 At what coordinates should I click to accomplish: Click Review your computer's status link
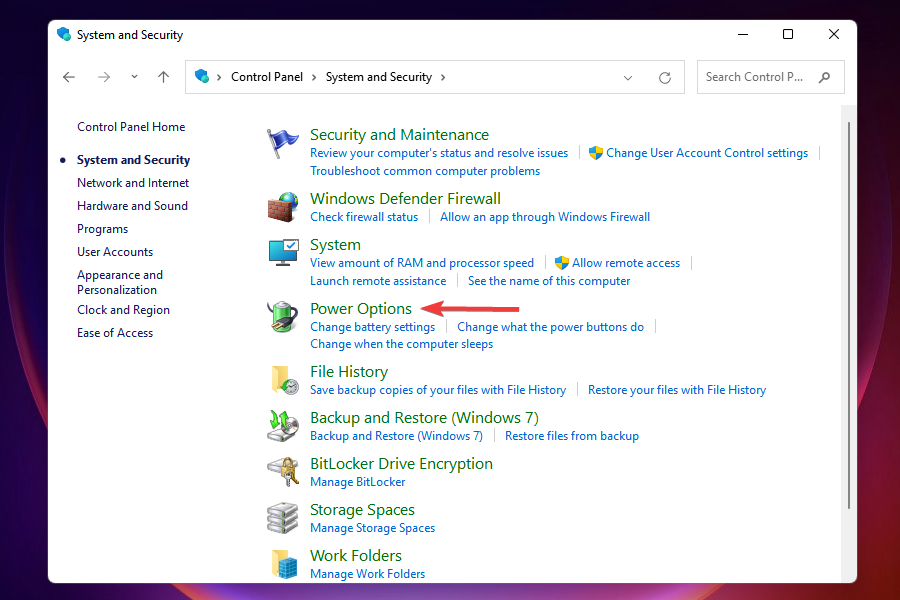click(439, 153)
